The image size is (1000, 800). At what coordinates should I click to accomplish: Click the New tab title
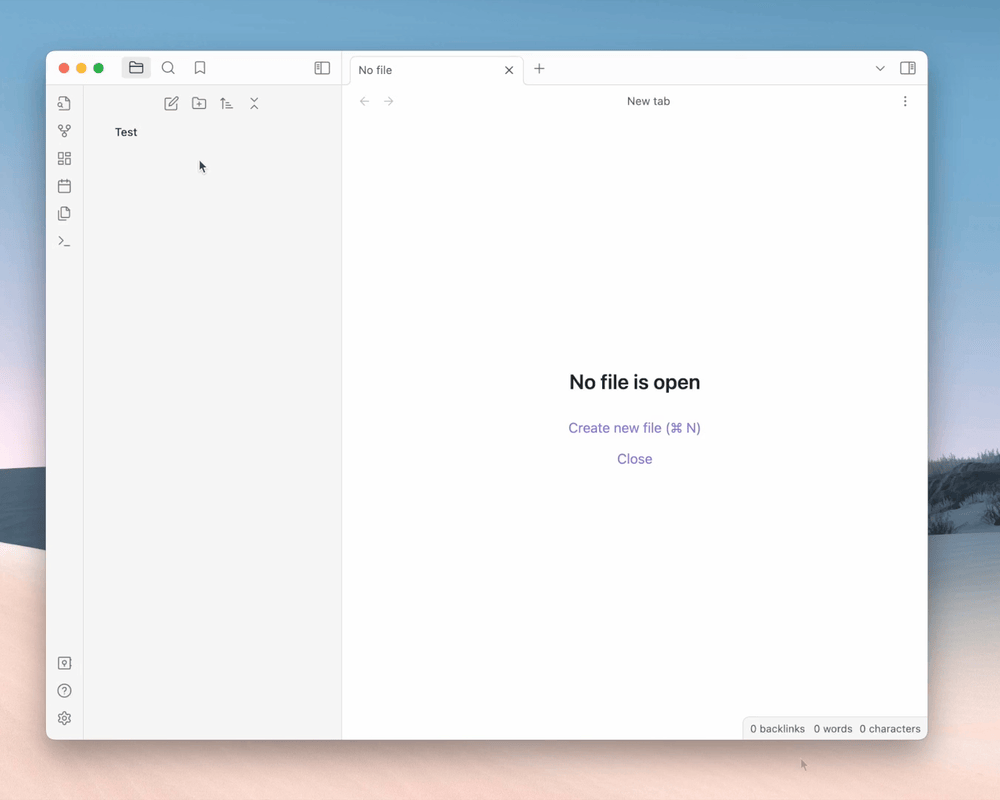point(648,101)
